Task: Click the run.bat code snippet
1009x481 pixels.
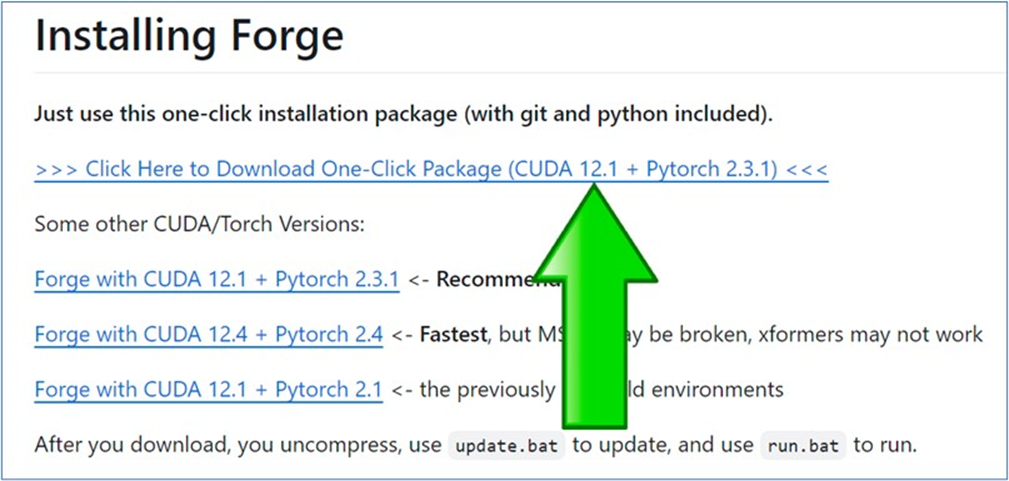Action: pyautogui.click(x=804, y=445)
